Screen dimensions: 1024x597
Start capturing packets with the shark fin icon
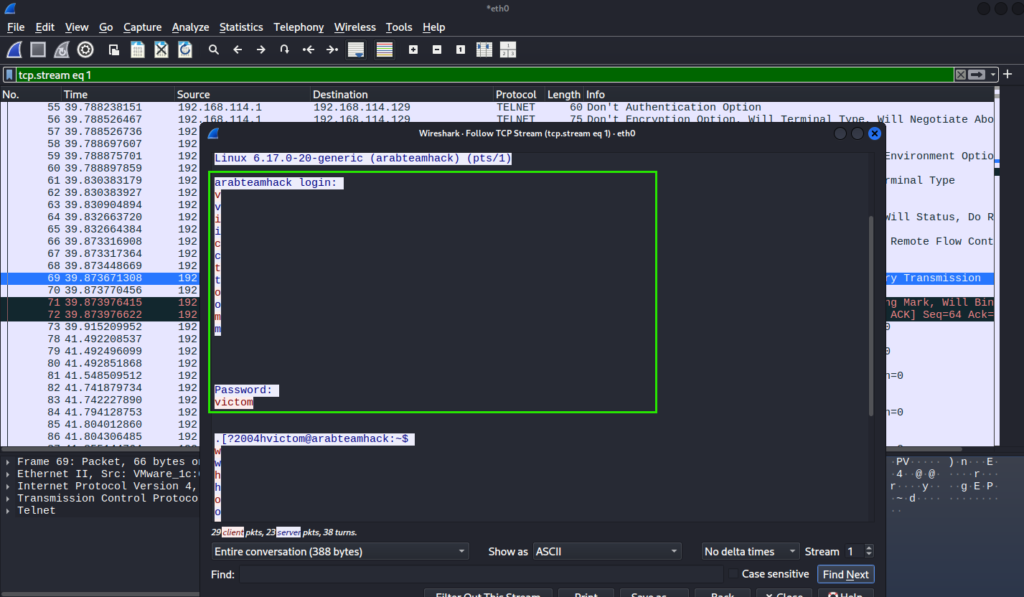(x=14, y=49)
